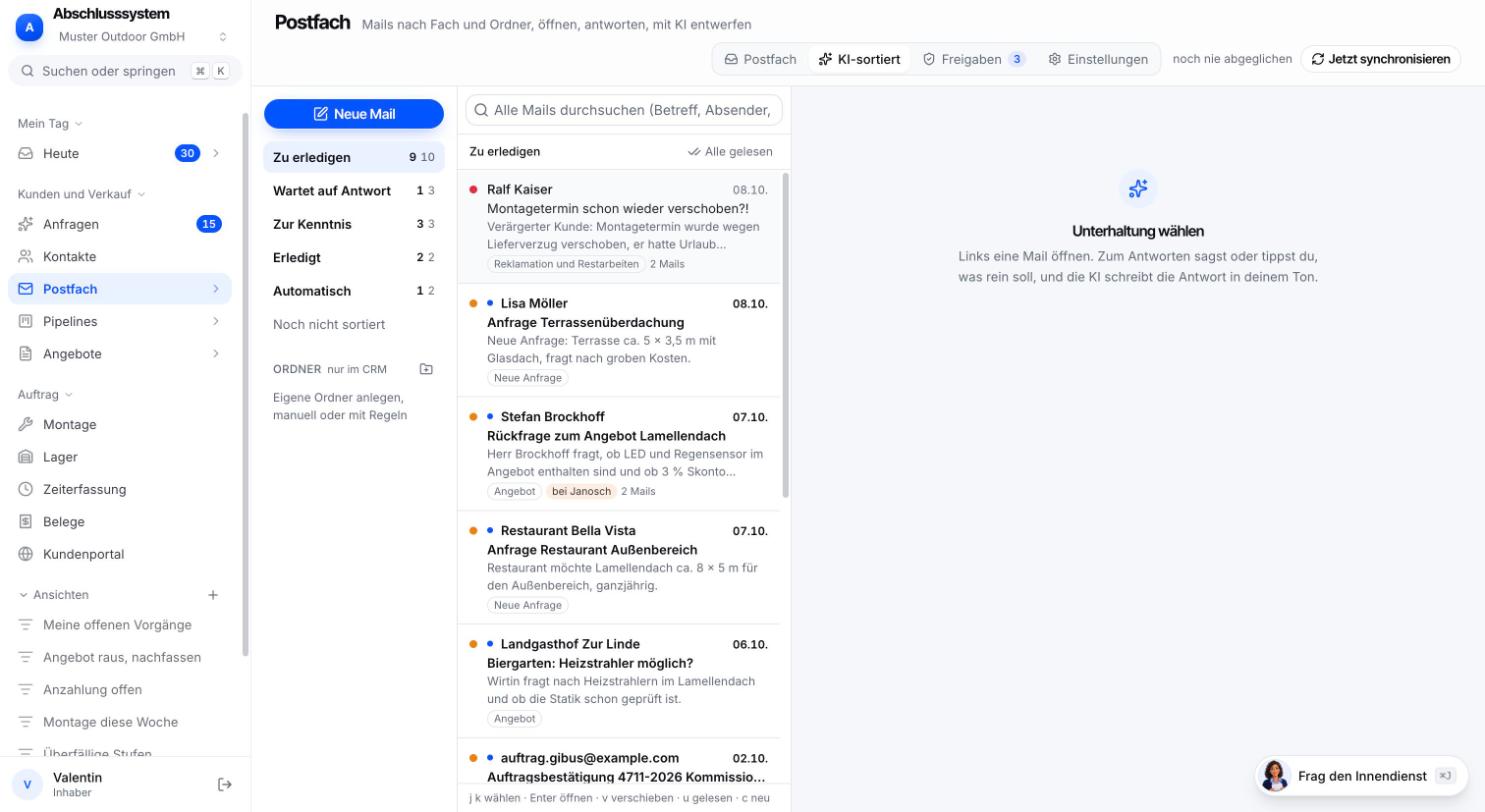Image resolution: width=1485 pixels, height=812 pixels.
Task: Switch to the KI-sortiert tab
Action: tap(859, 59)
